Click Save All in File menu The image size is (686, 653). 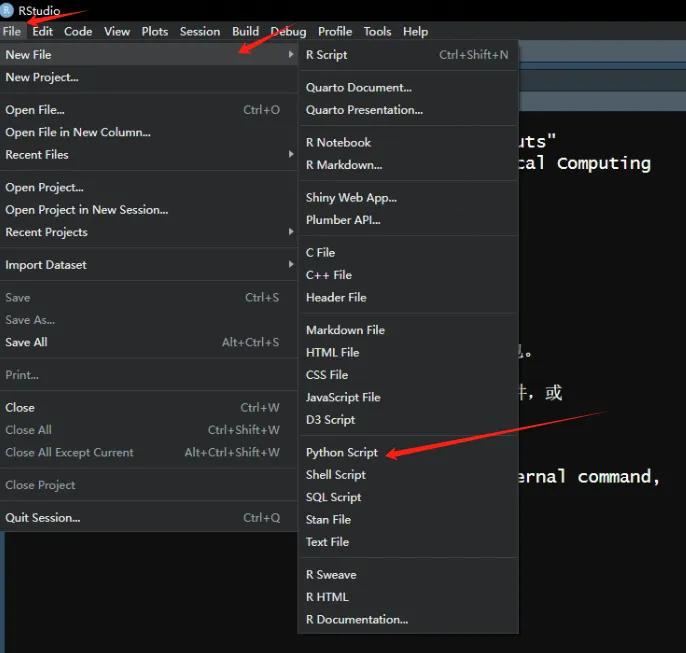click(x=149, y=342)
